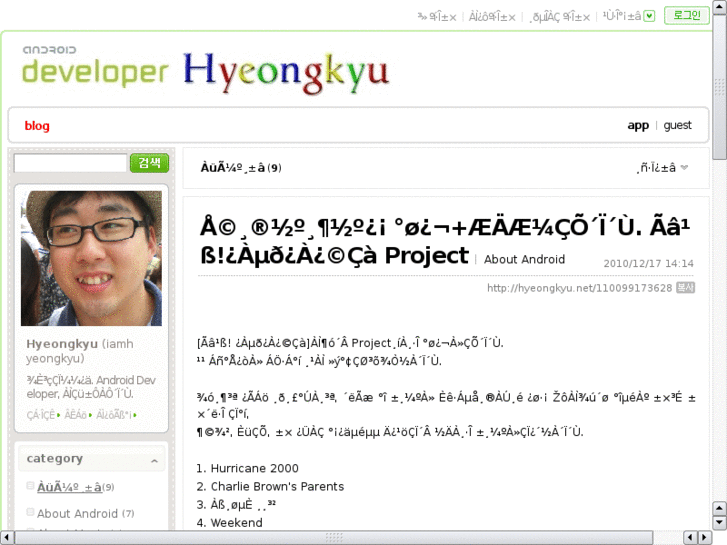727x545 pixels.
Task: Click the Hyeongkyu profile name
Action: click(62, 344)
